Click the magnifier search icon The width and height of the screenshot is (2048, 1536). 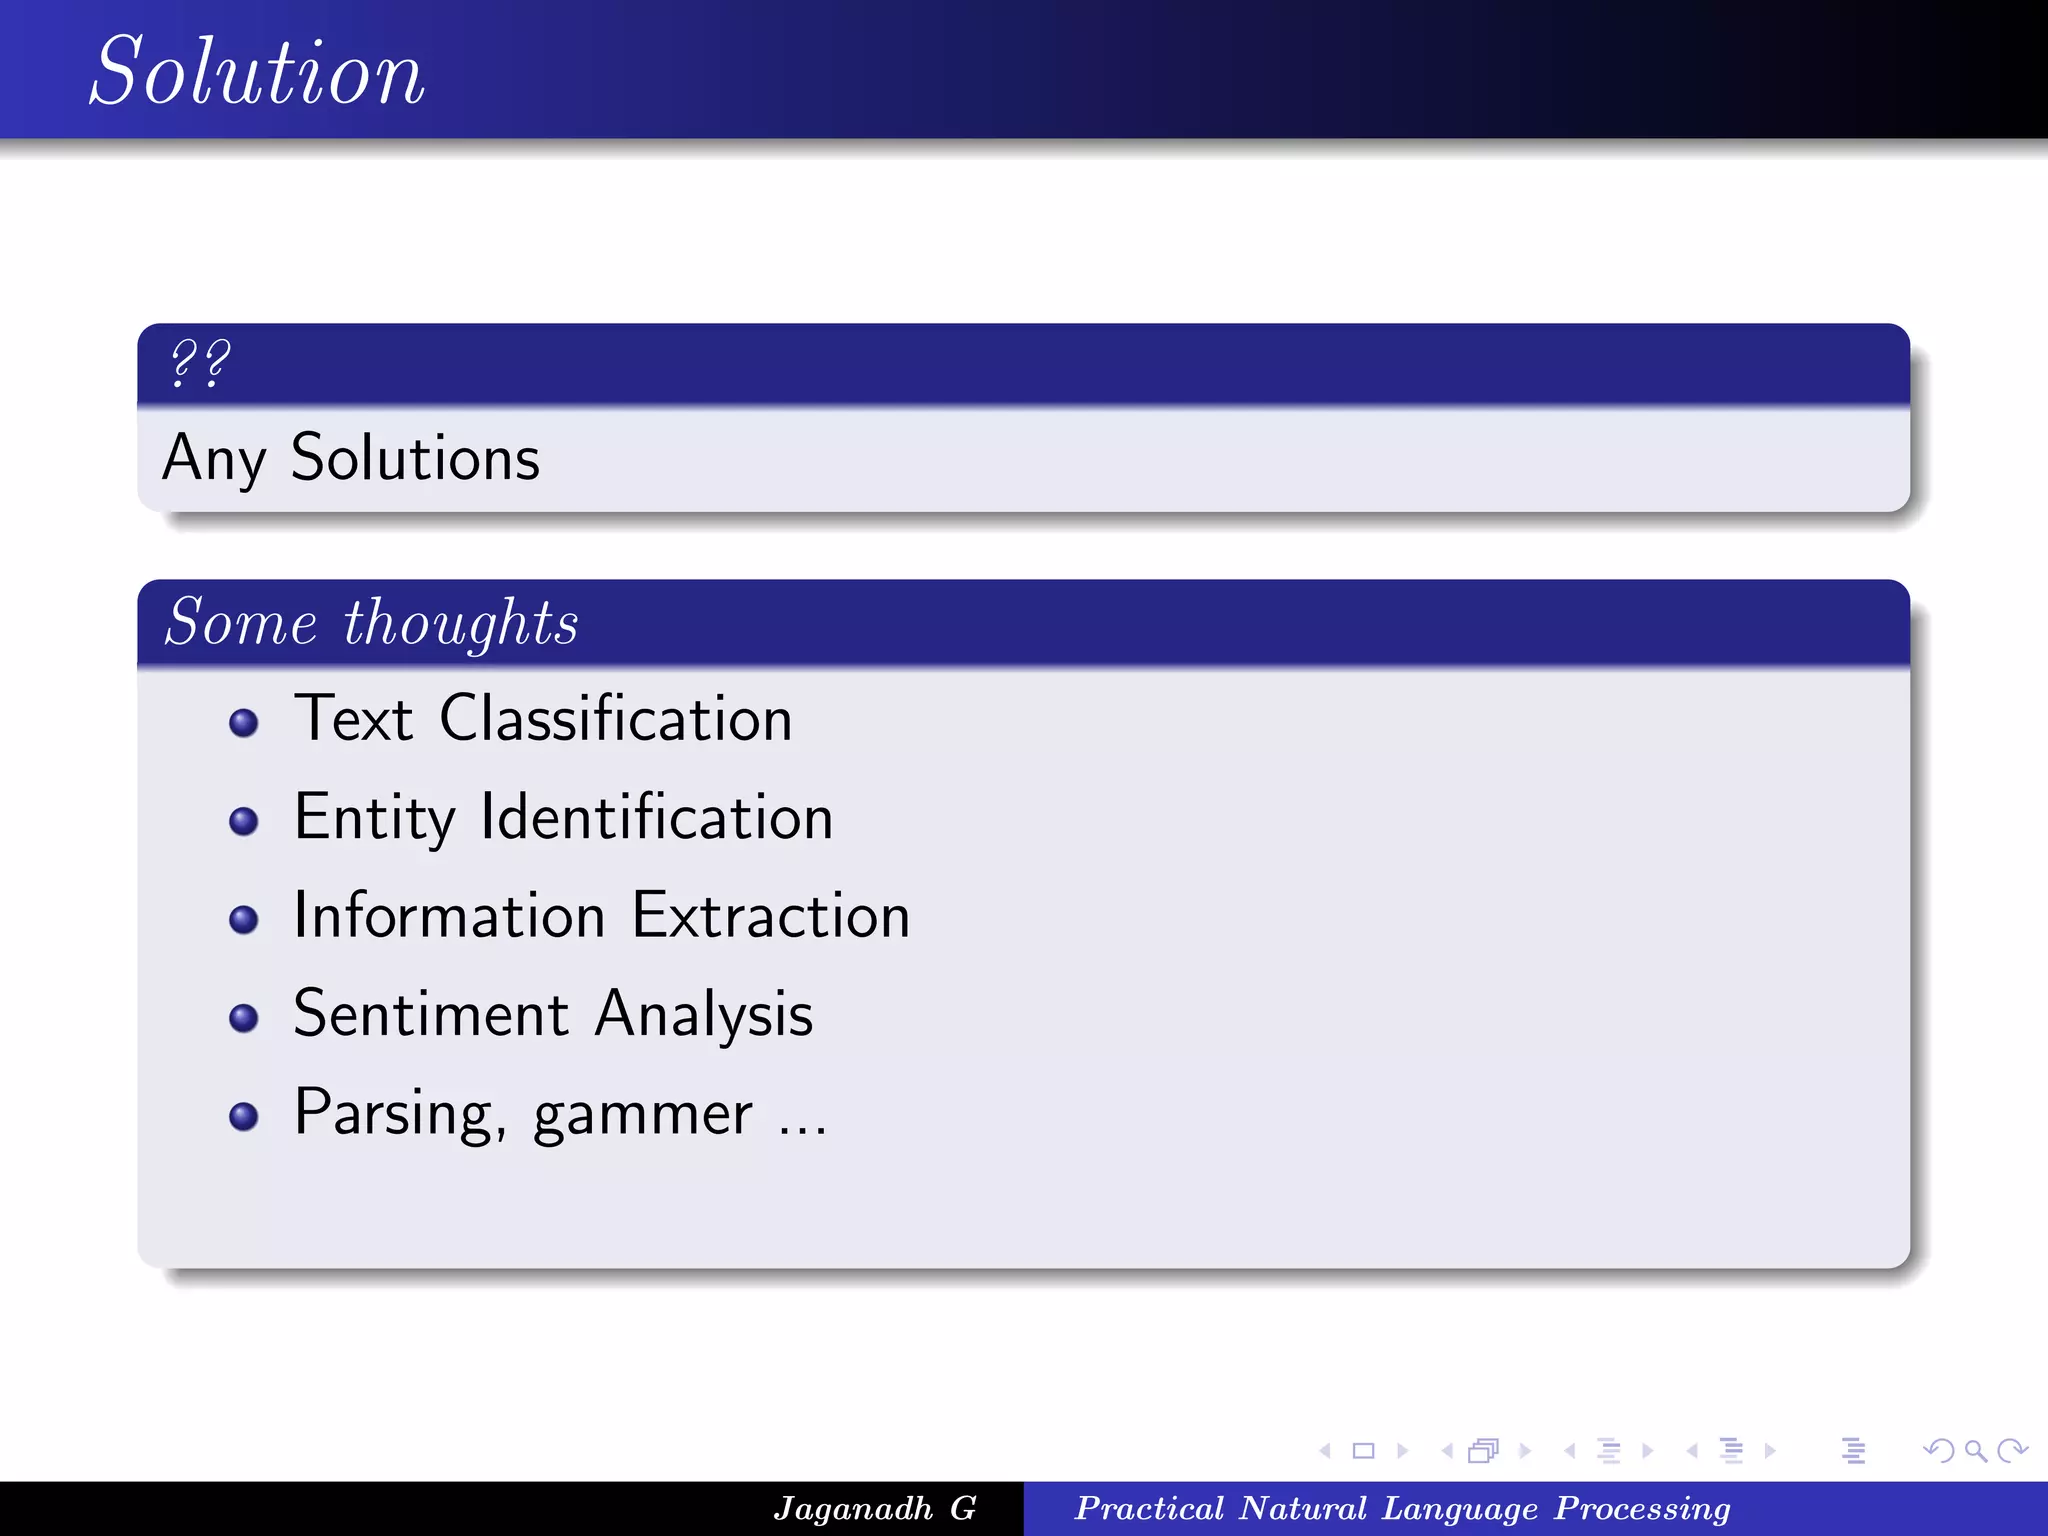(1976, 1450)
